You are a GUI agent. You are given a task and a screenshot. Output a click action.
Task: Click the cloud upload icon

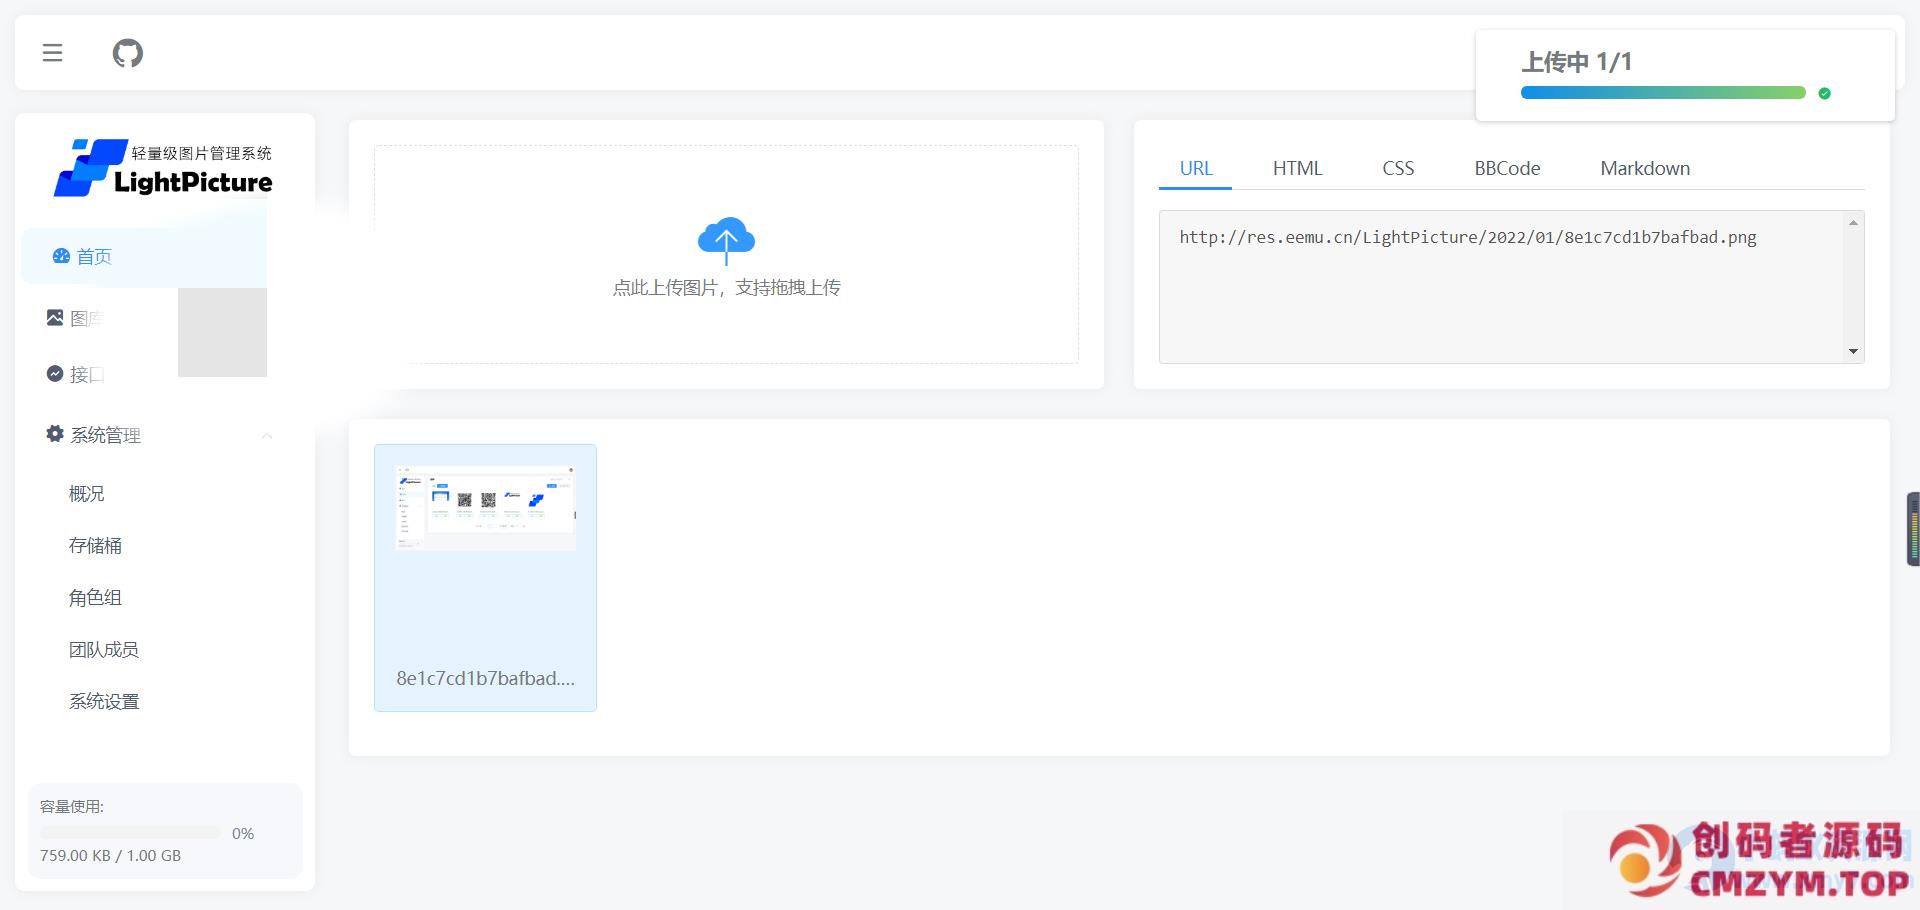coord(726,240)
